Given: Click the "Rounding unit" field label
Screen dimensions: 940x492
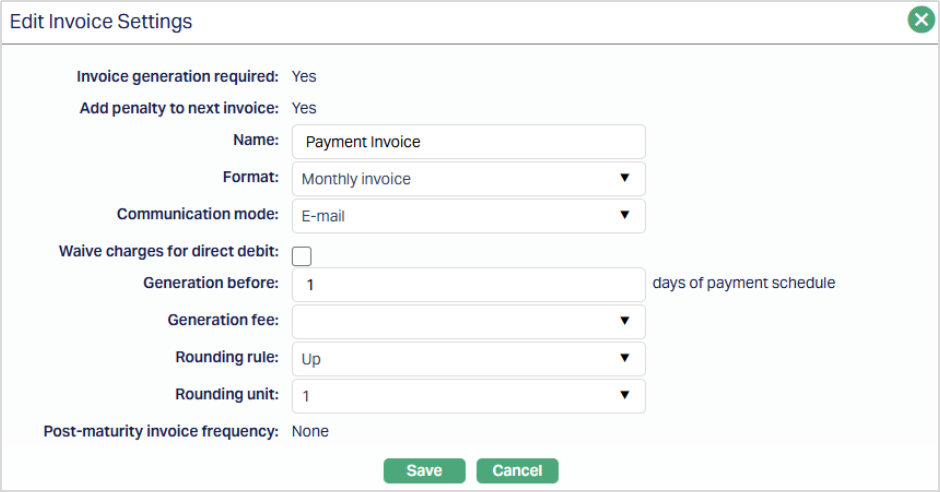Looking at the screenshot, I should pyautogui.click(x=225, y=394).
